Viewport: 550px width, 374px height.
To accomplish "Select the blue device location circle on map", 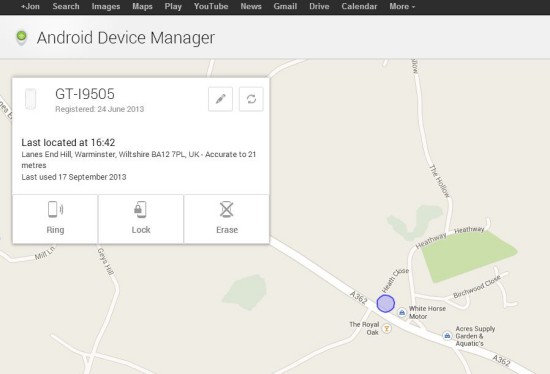I will click(385, 303).
